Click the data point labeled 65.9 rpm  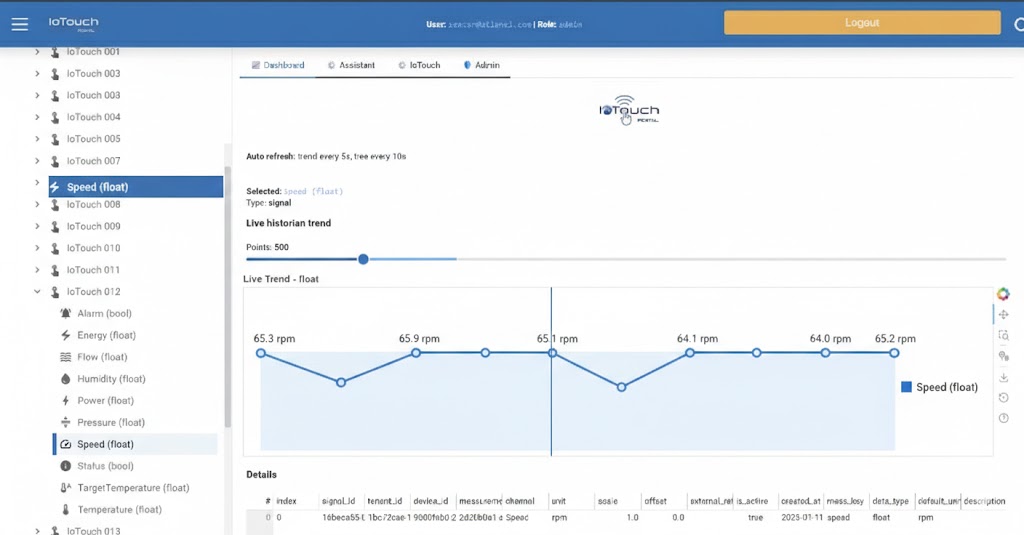[x=415, y=353]
